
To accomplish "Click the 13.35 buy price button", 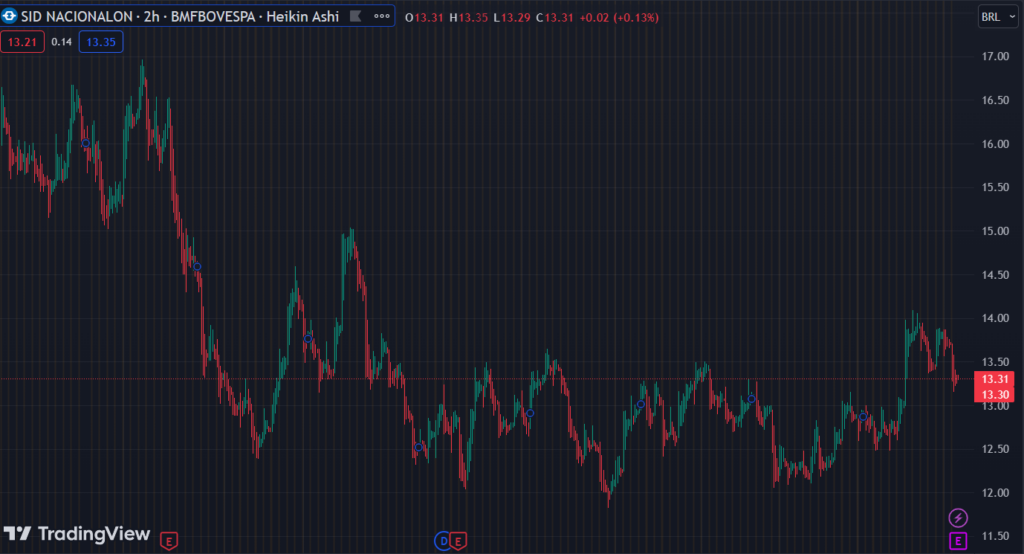I will 101,42.
